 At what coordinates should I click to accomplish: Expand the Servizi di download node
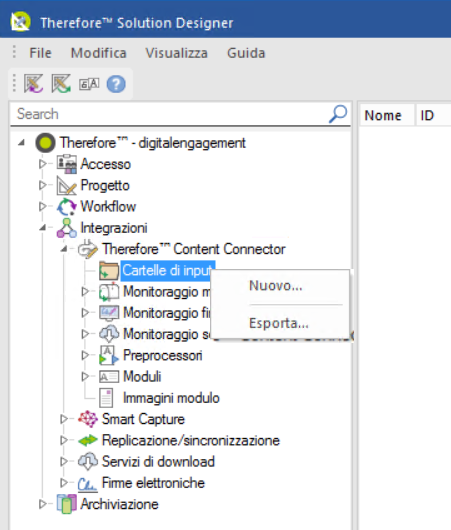64,462
